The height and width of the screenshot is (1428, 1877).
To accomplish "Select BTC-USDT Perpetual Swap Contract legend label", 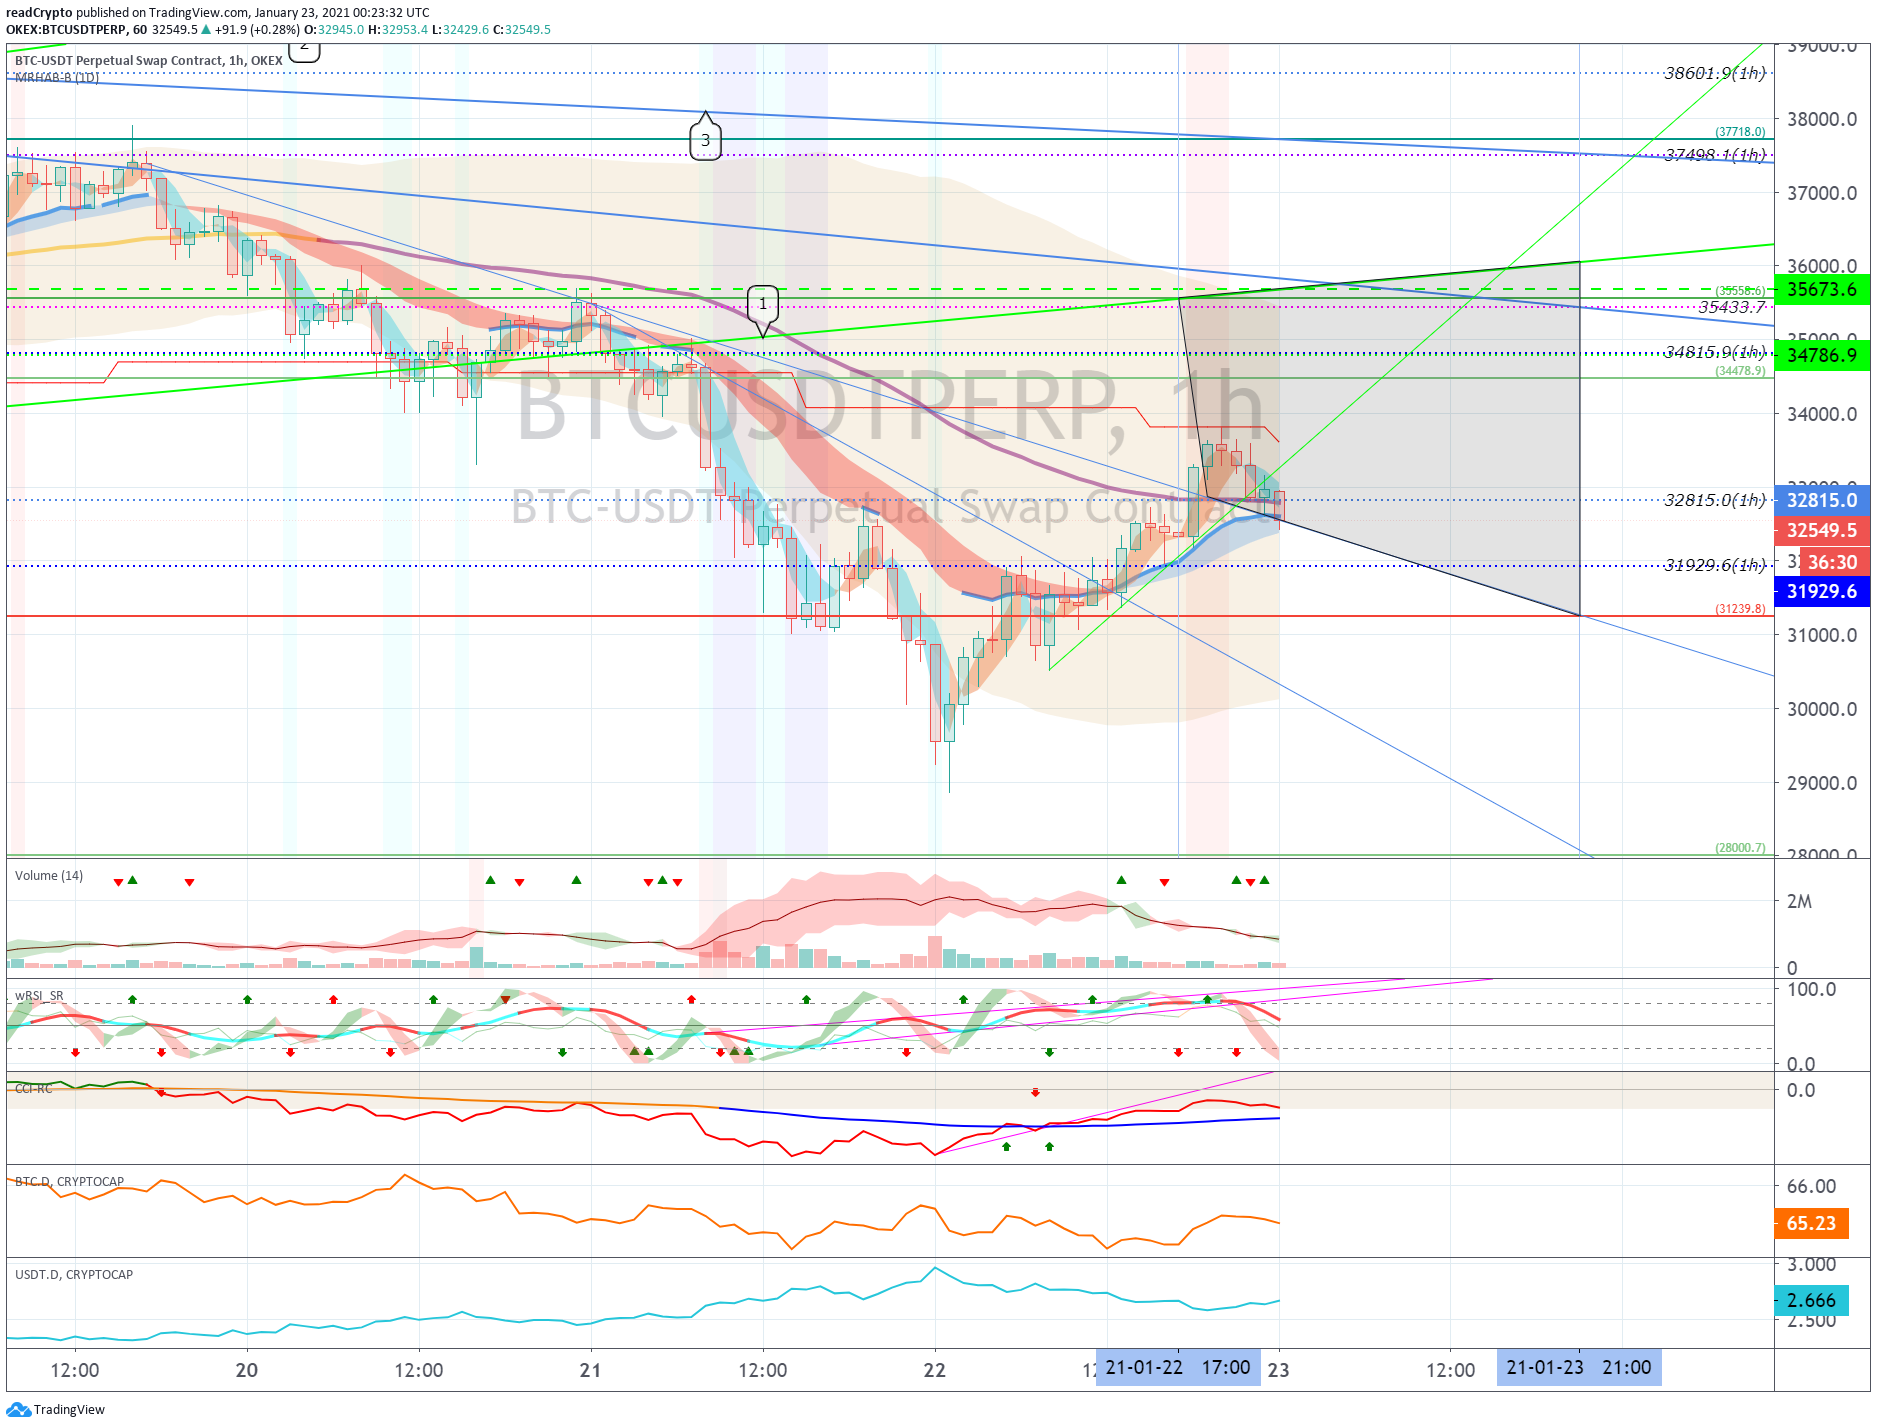I will point(149,60).
